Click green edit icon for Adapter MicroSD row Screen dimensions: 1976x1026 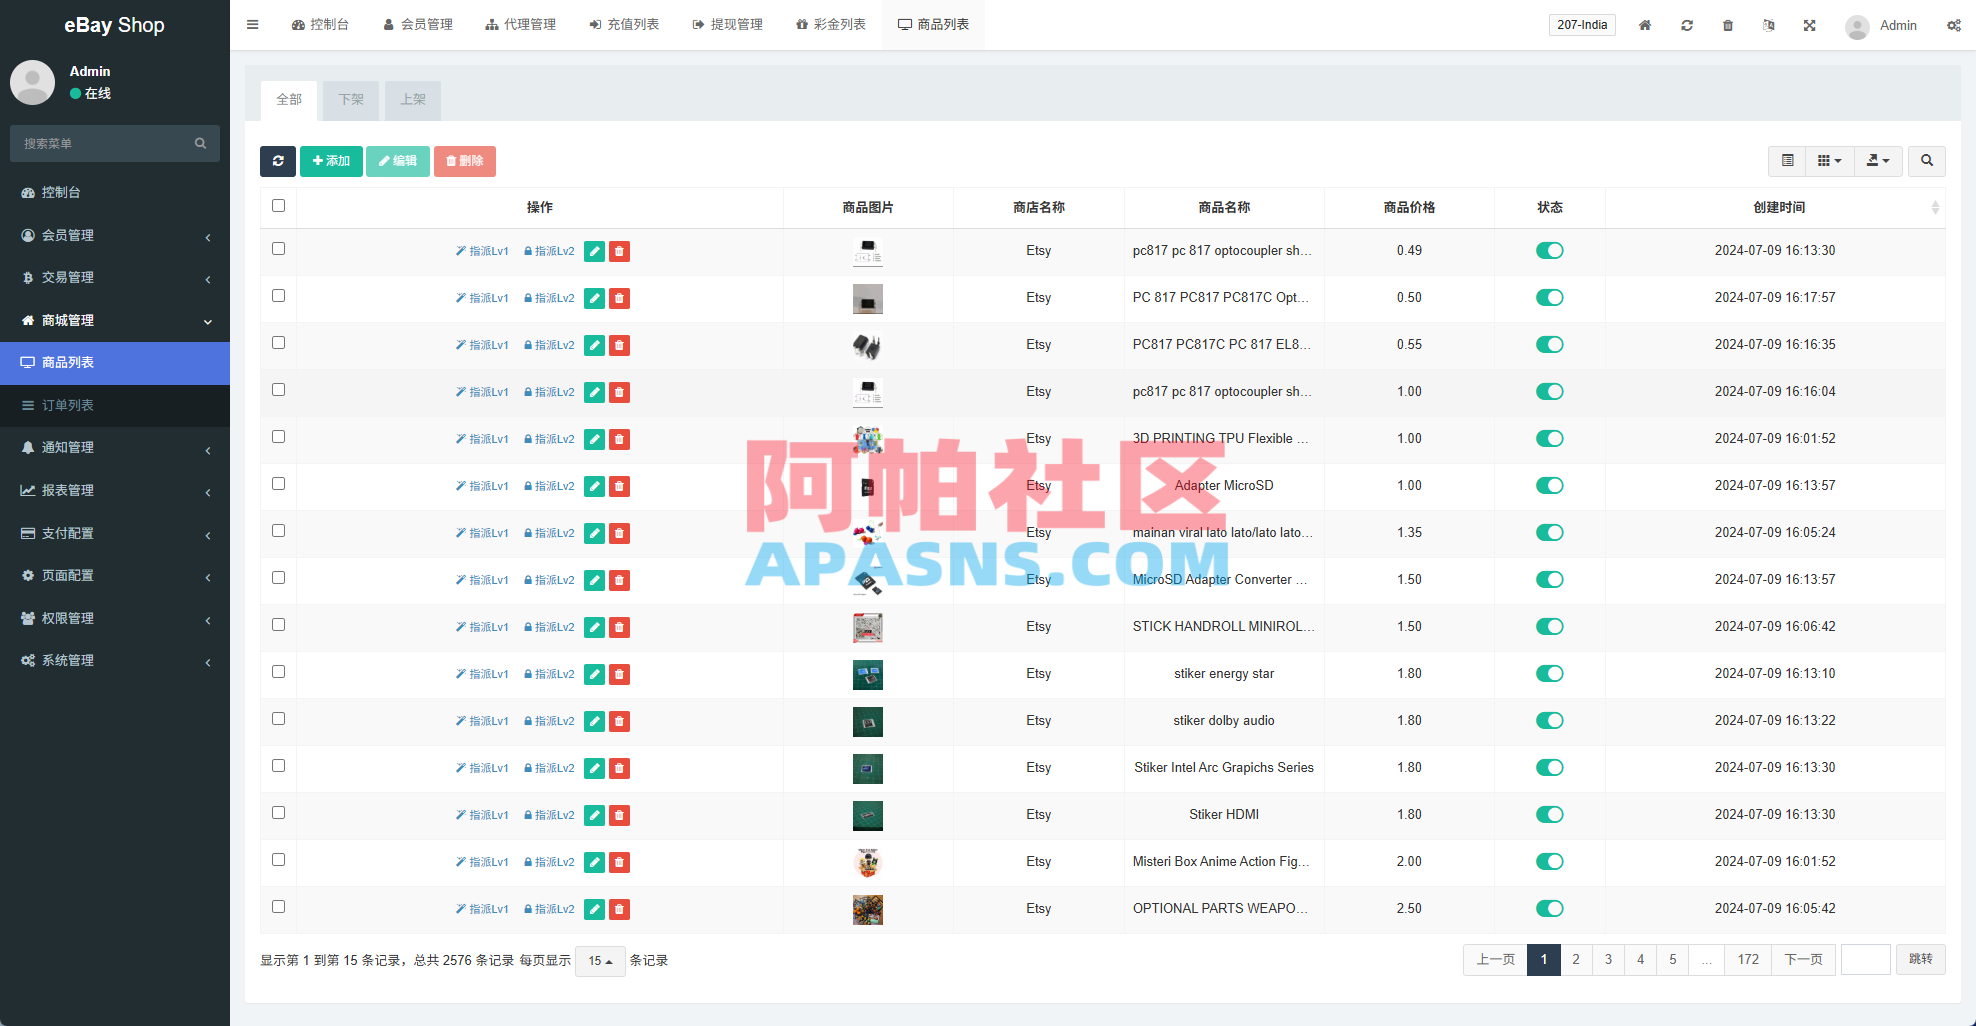pyautogui.click(x=594, y=486)
